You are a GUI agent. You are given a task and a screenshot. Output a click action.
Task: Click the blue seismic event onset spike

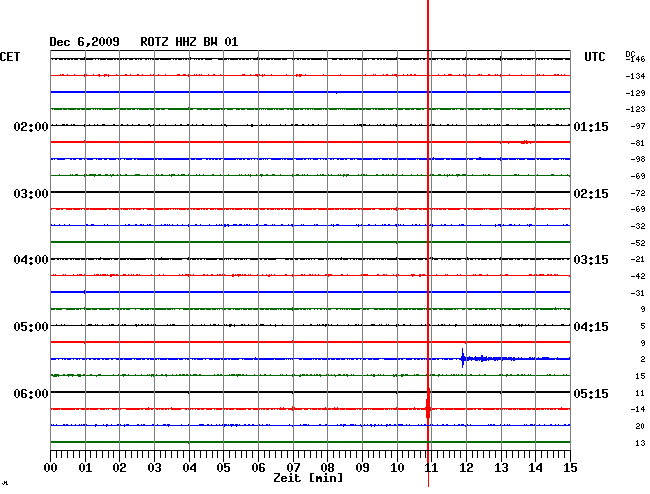(x=463, y=358)
